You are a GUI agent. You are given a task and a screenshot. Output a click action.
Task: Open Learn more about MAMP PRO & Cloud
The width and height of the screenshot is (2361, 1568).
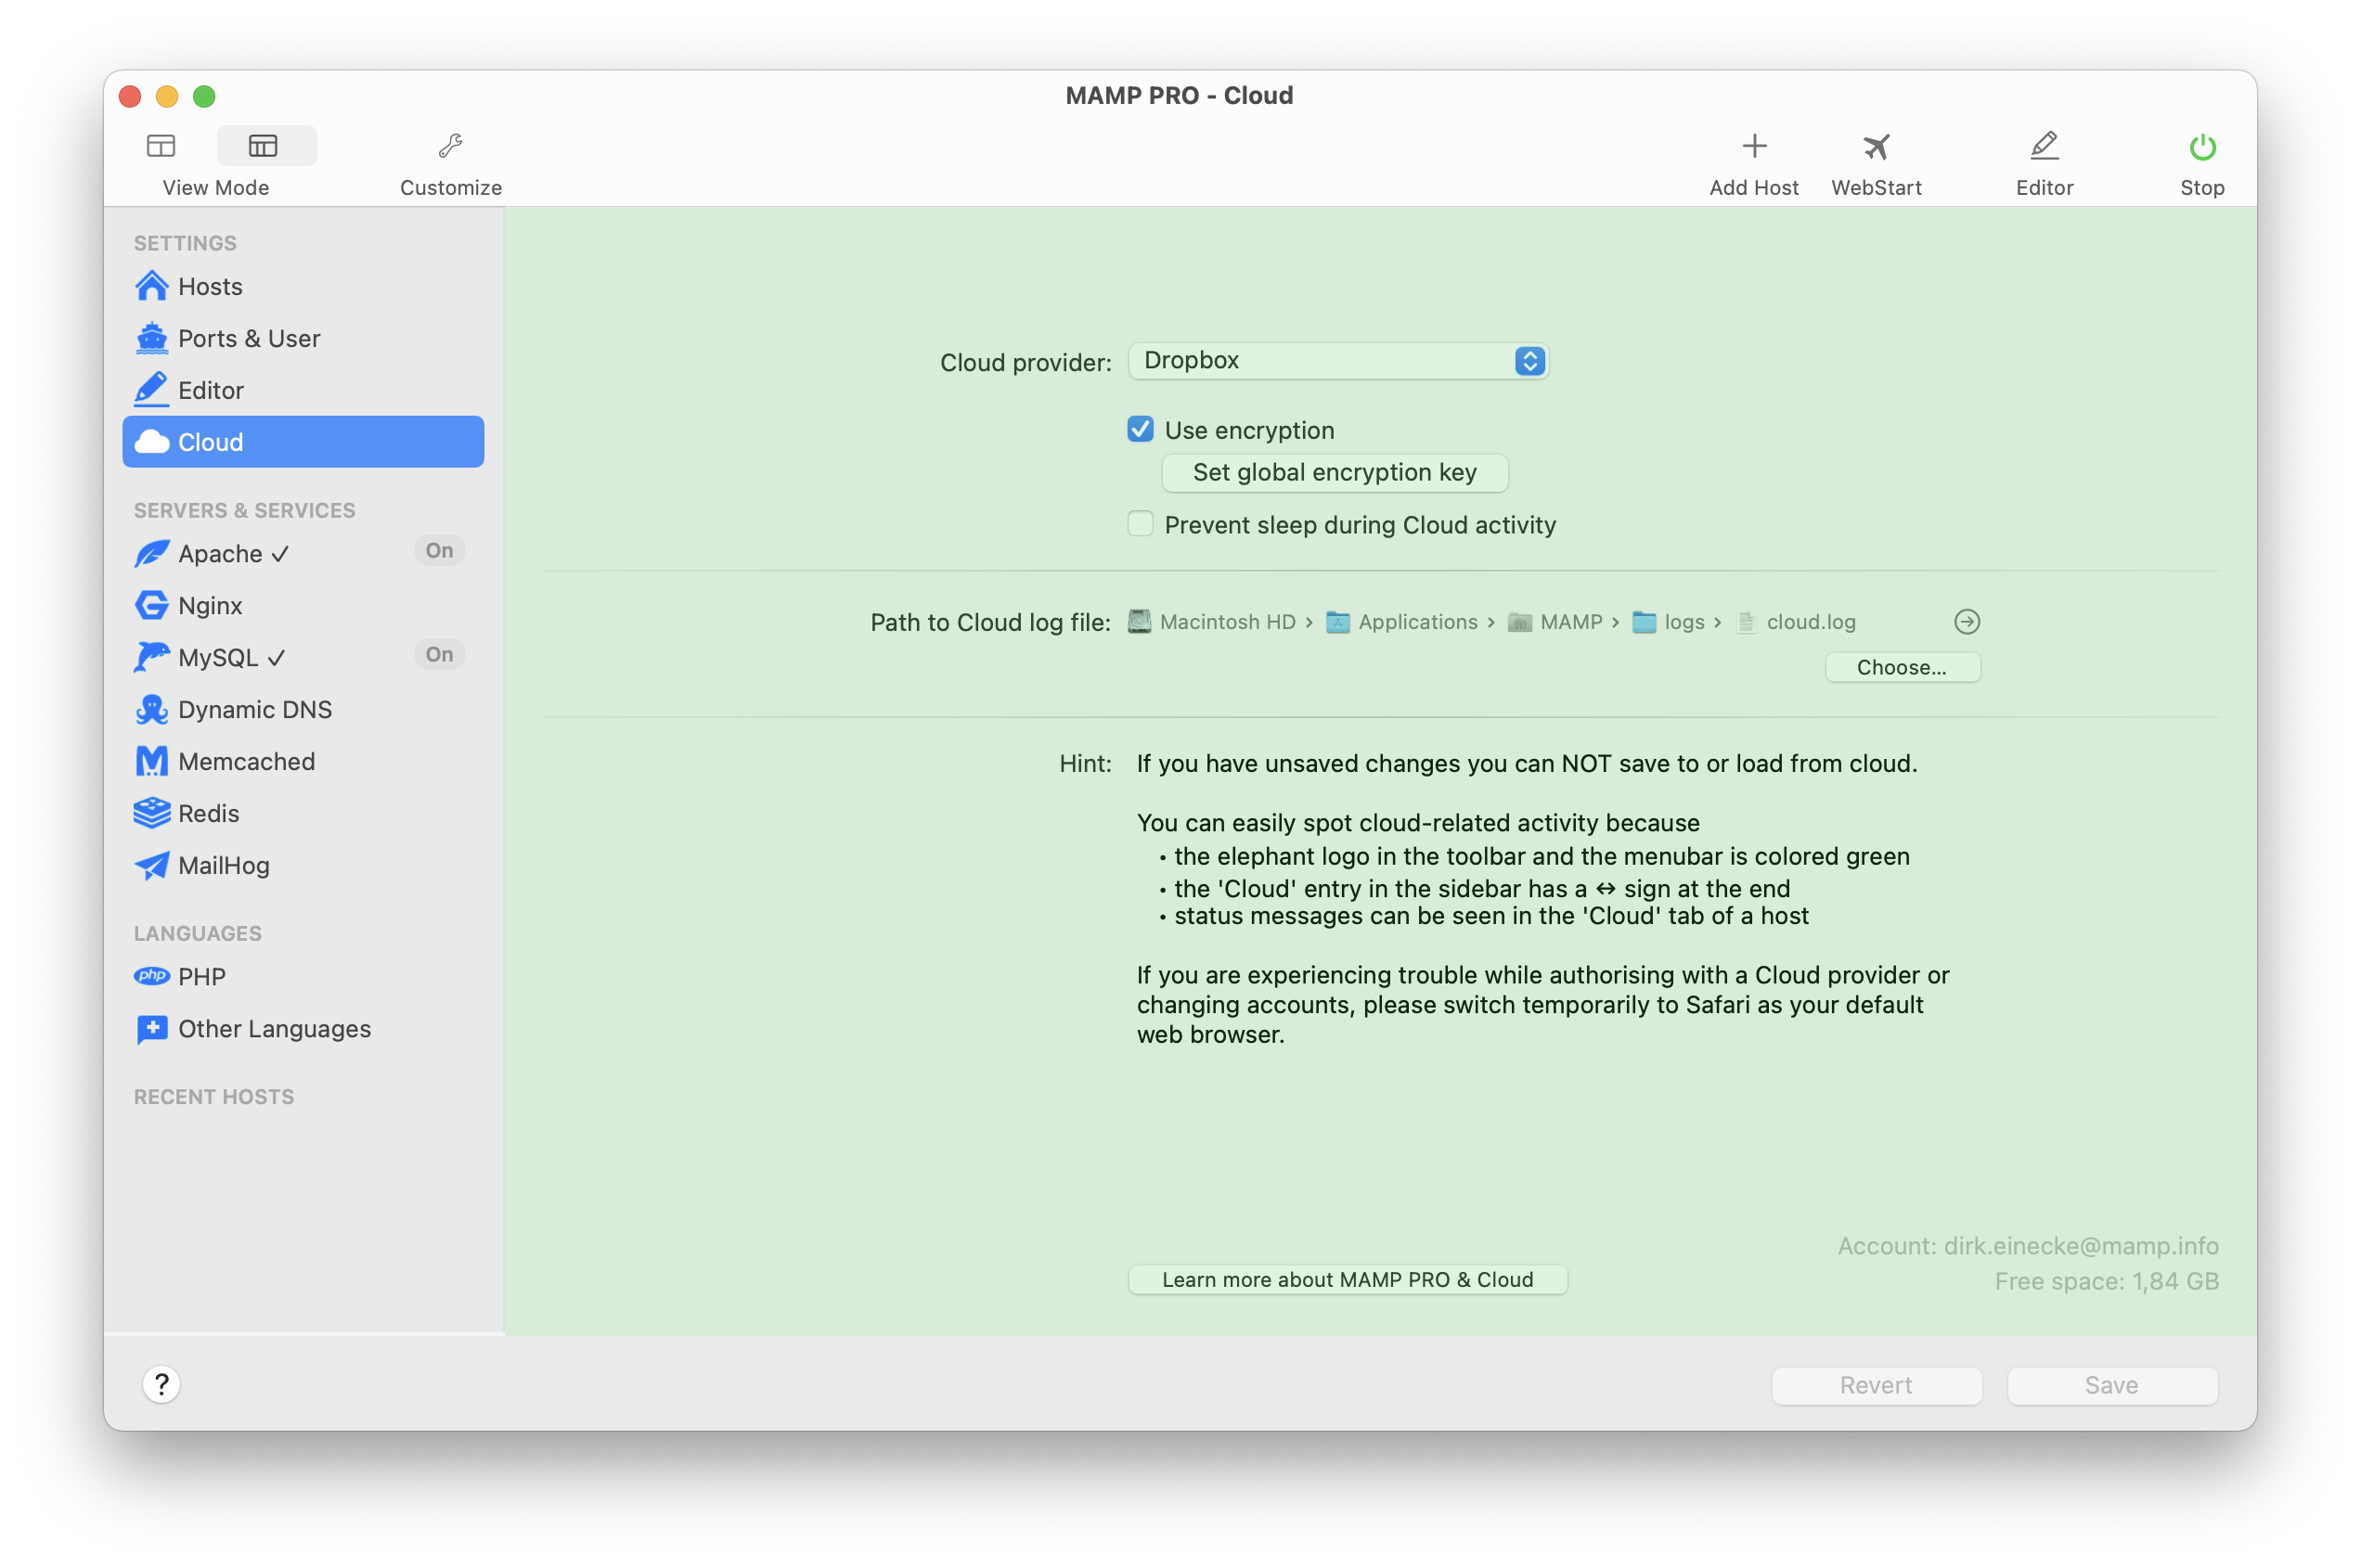coord(1346,1280)
